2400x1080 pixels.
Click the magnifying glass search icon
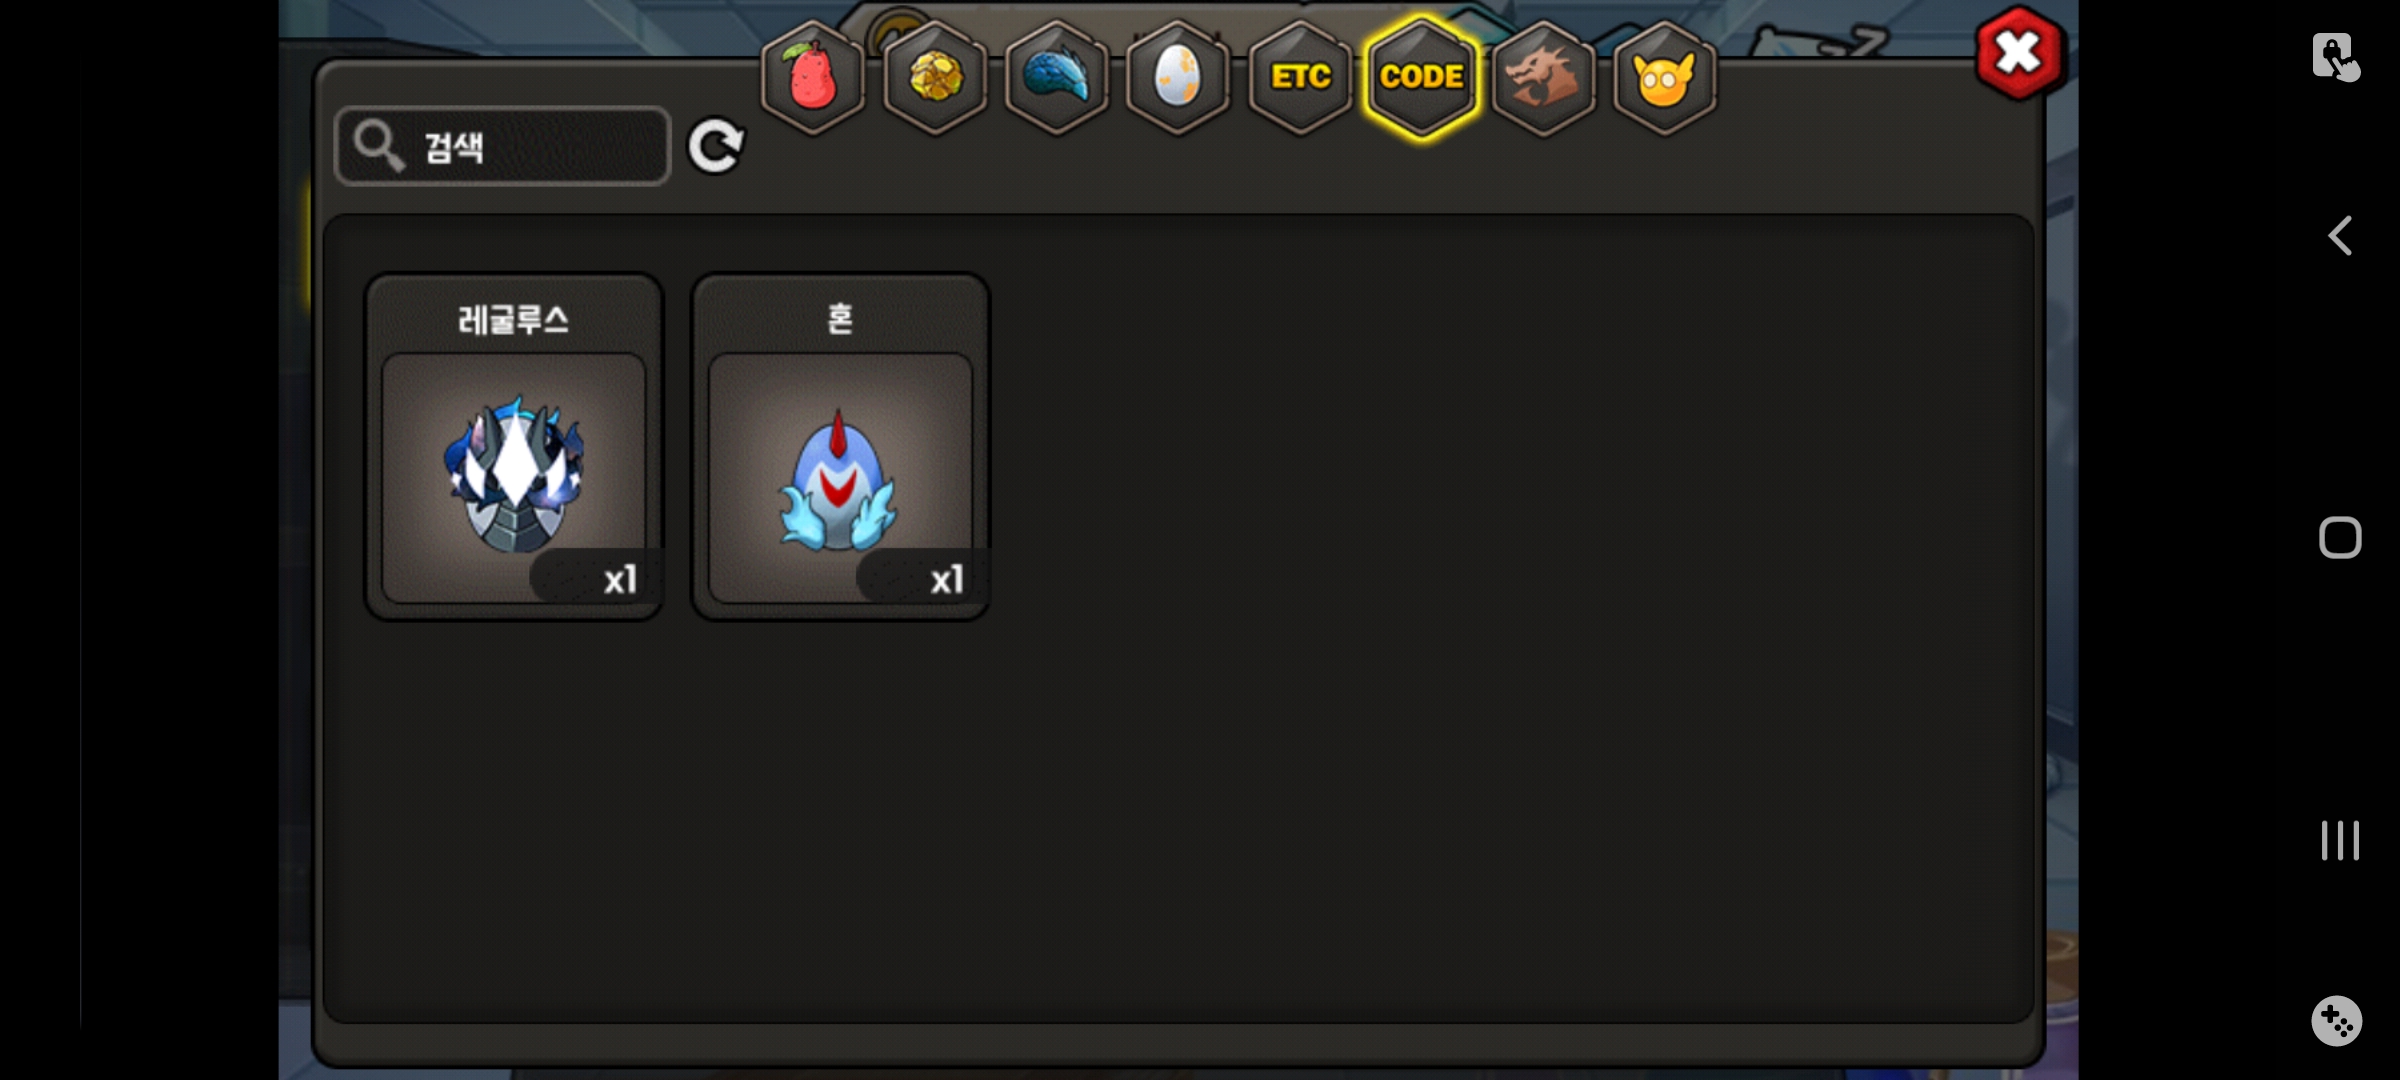[x=379, y=146]
